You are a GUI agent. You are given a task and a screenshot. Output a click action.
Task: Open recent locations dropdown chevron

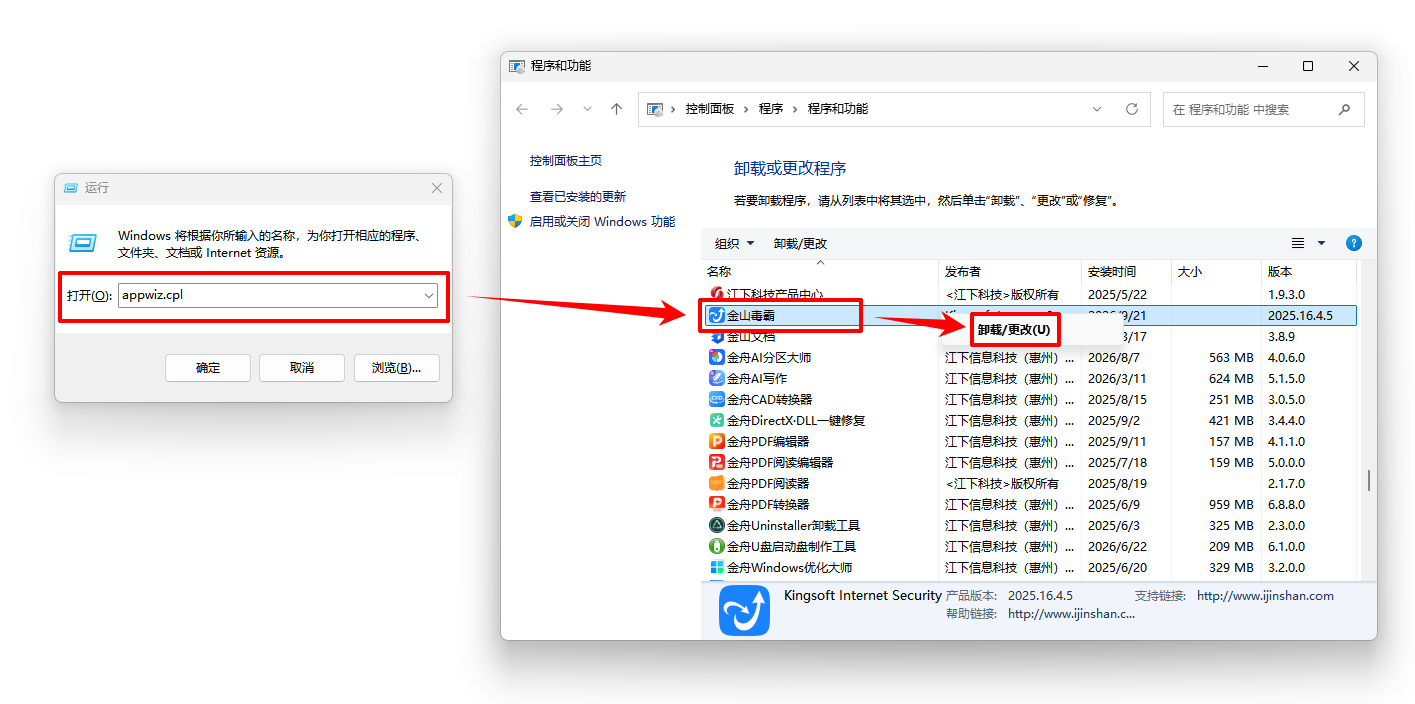[x=587, y=109]
